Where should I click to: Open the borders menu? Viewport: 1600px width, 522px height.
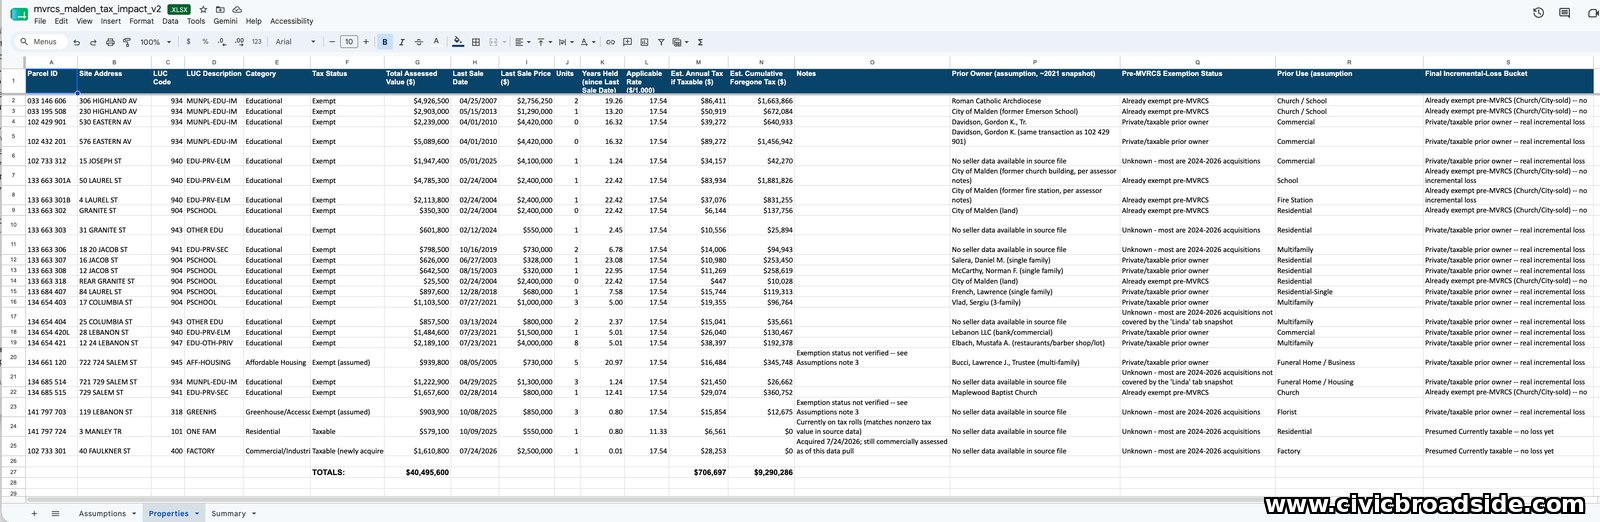coord(476,42)
